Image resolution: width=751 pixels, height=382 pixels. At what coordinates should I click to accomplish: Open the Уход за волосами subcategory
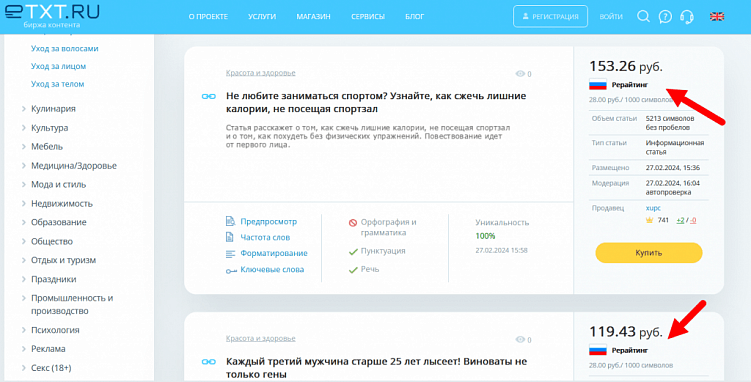click(65, 48)
